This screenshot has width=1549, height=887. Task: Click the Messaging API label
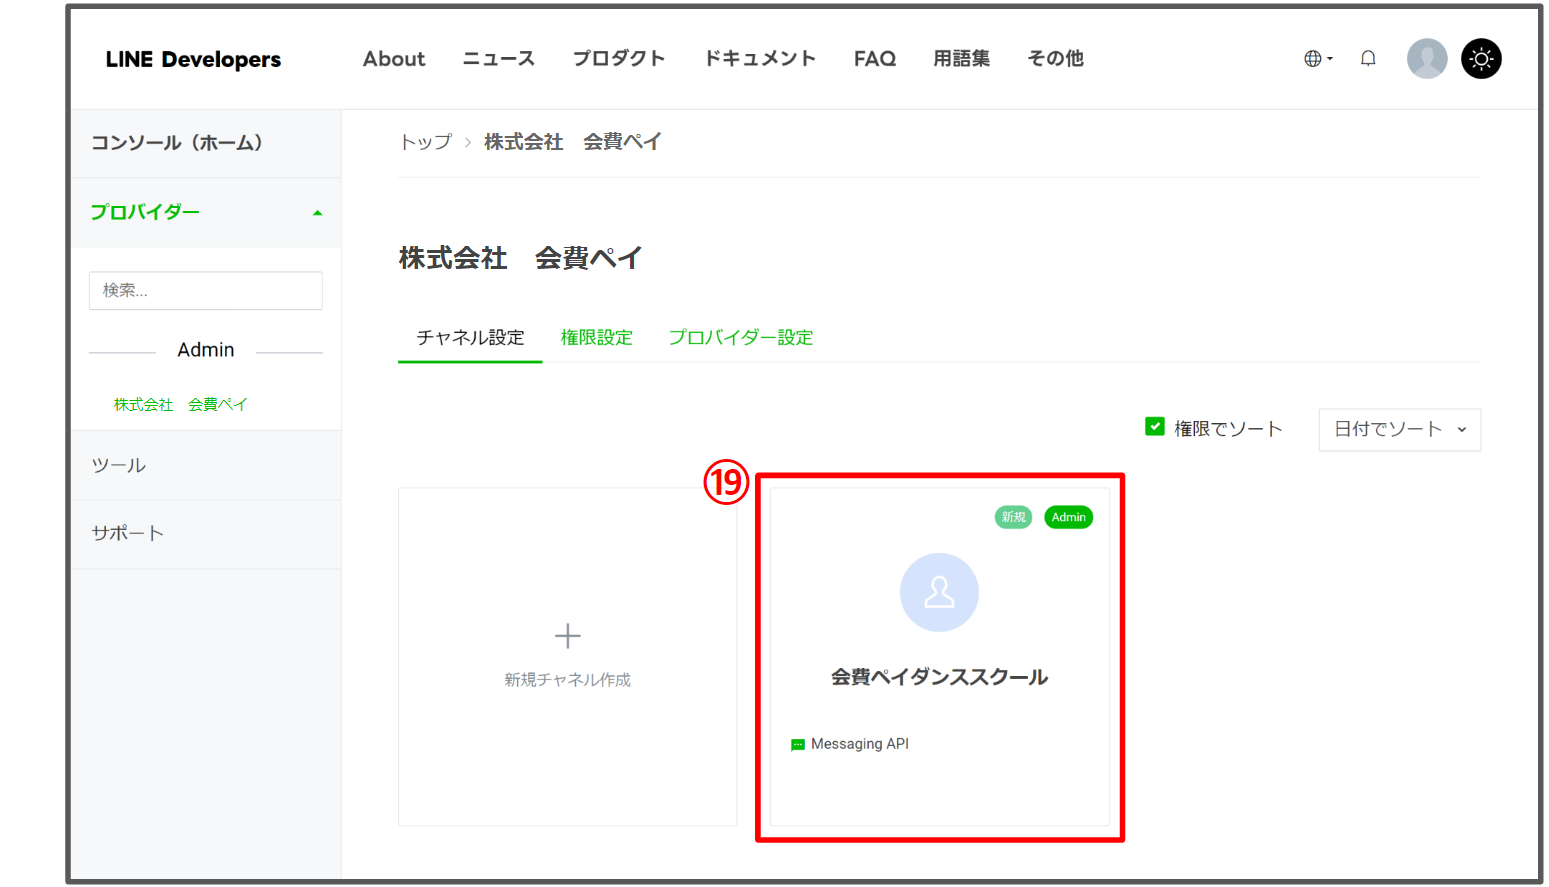(x=860, y=744)
